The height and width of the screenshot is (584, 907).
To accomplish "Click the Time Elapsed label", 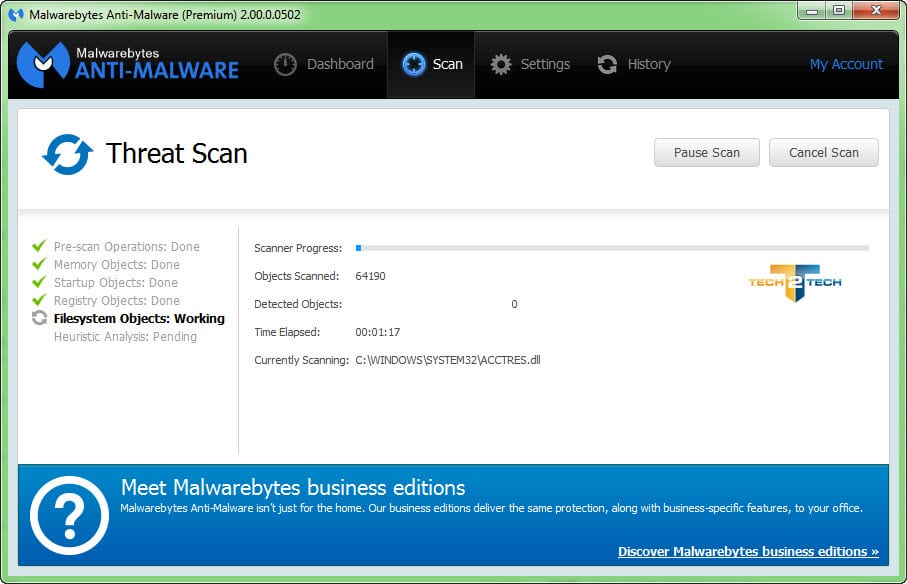I will click(287, 332).
